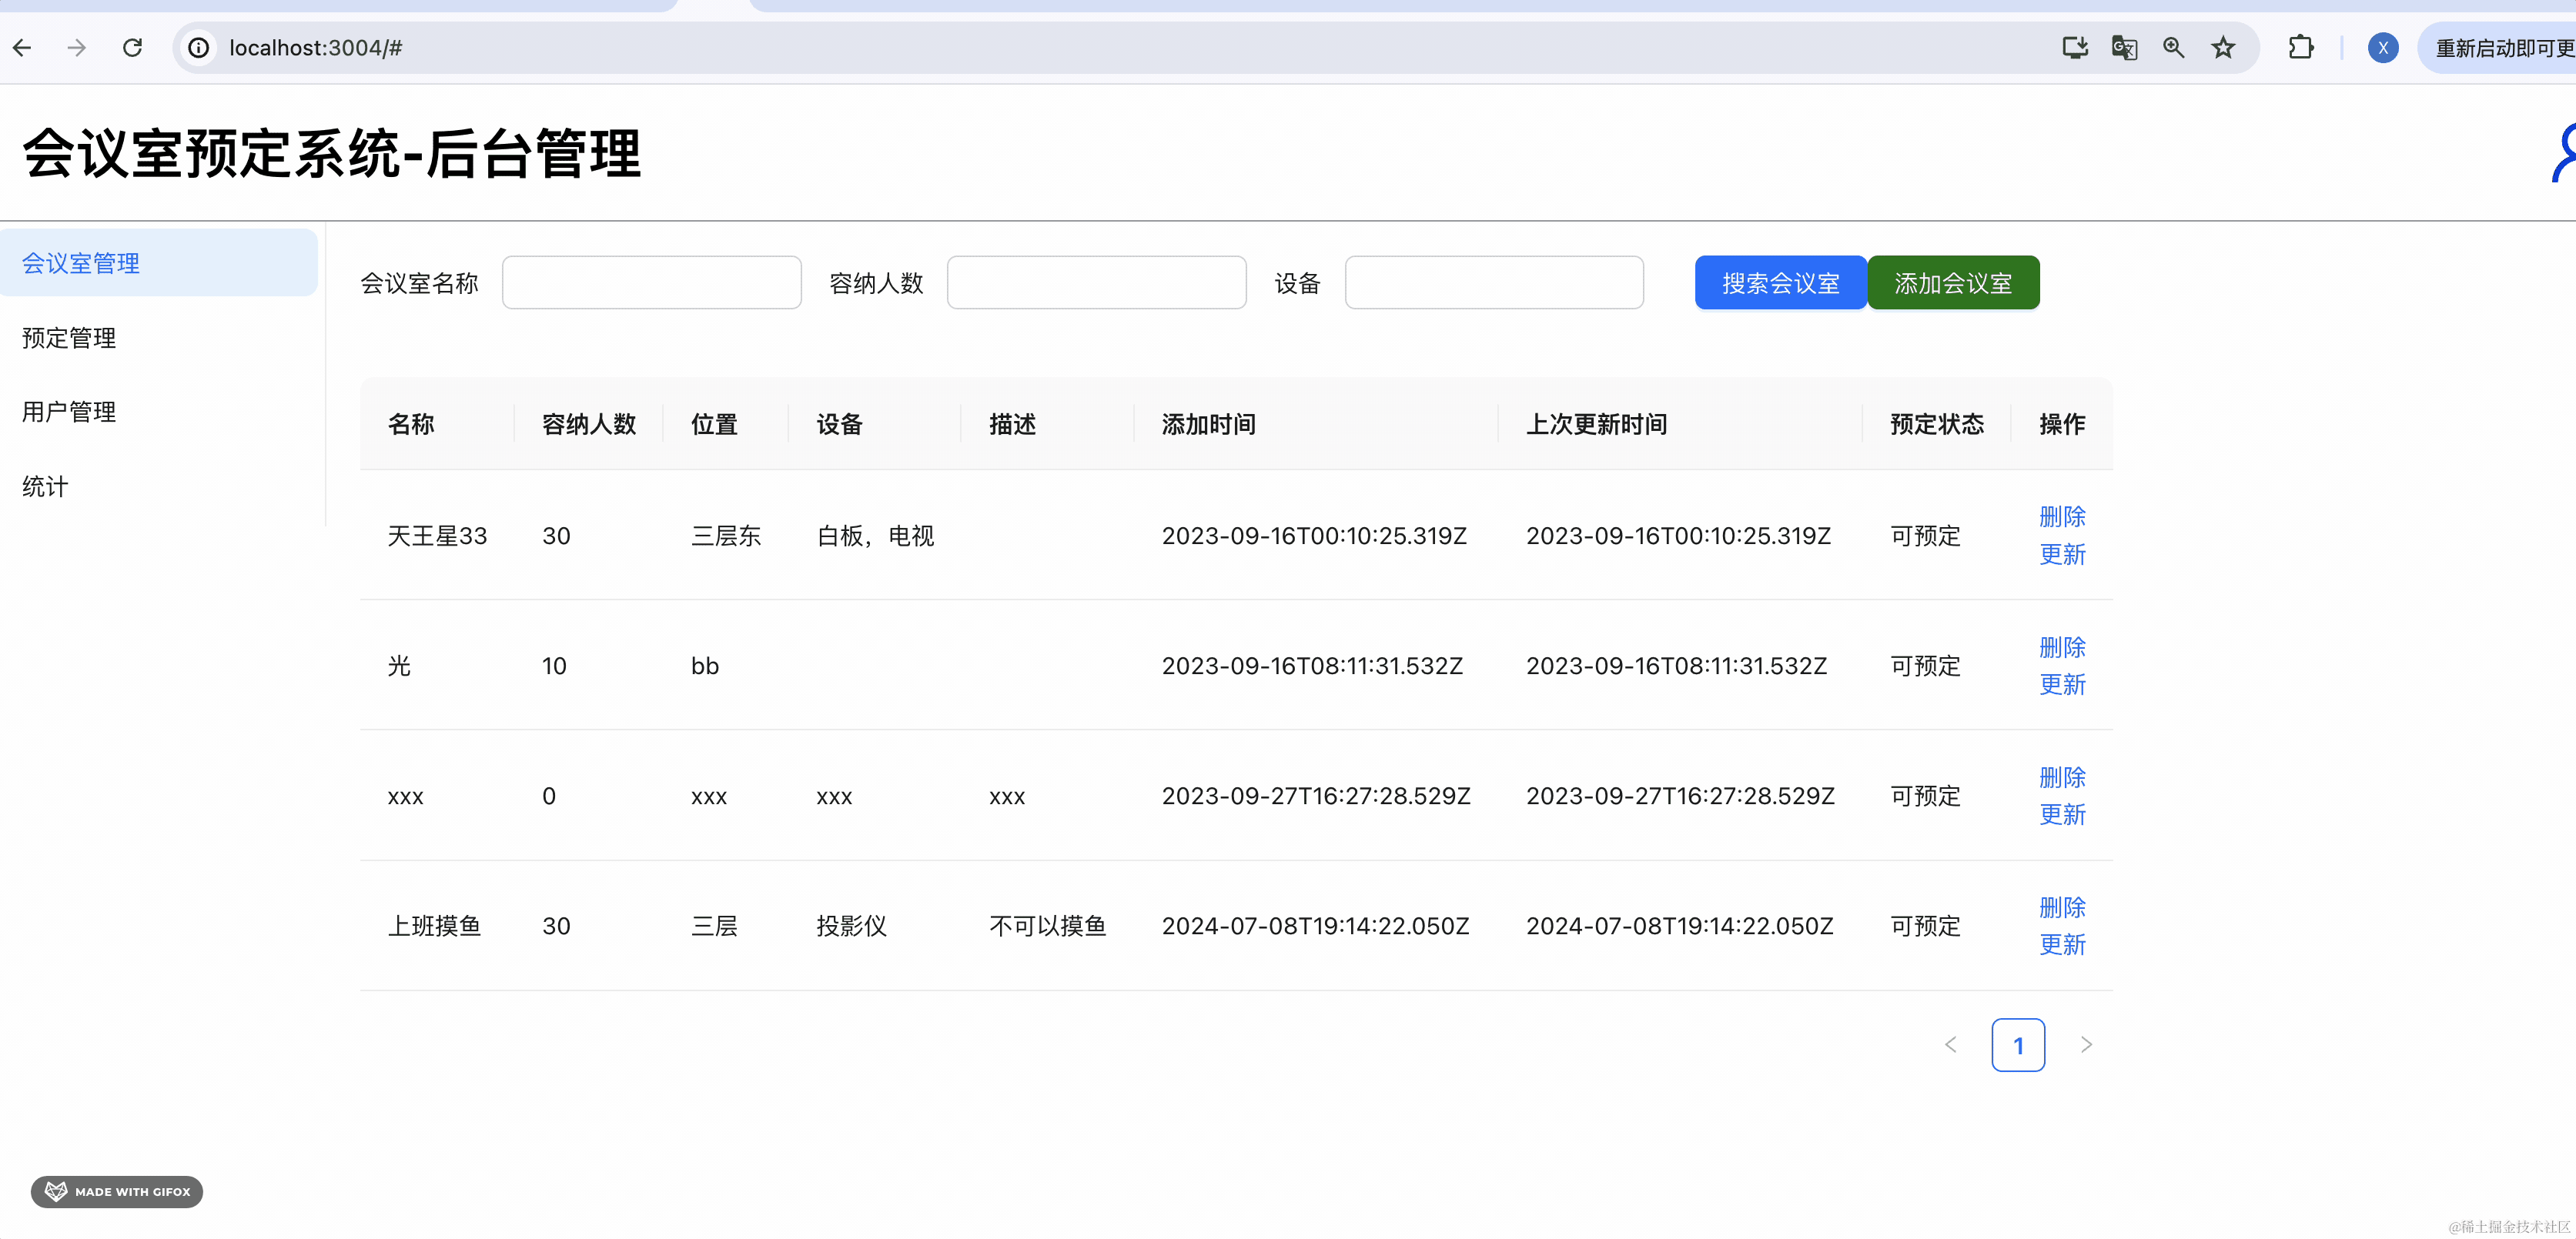Bookmark this page with star icon
Viewport: 2576px width, 1239px height.
click(2222, 47)
